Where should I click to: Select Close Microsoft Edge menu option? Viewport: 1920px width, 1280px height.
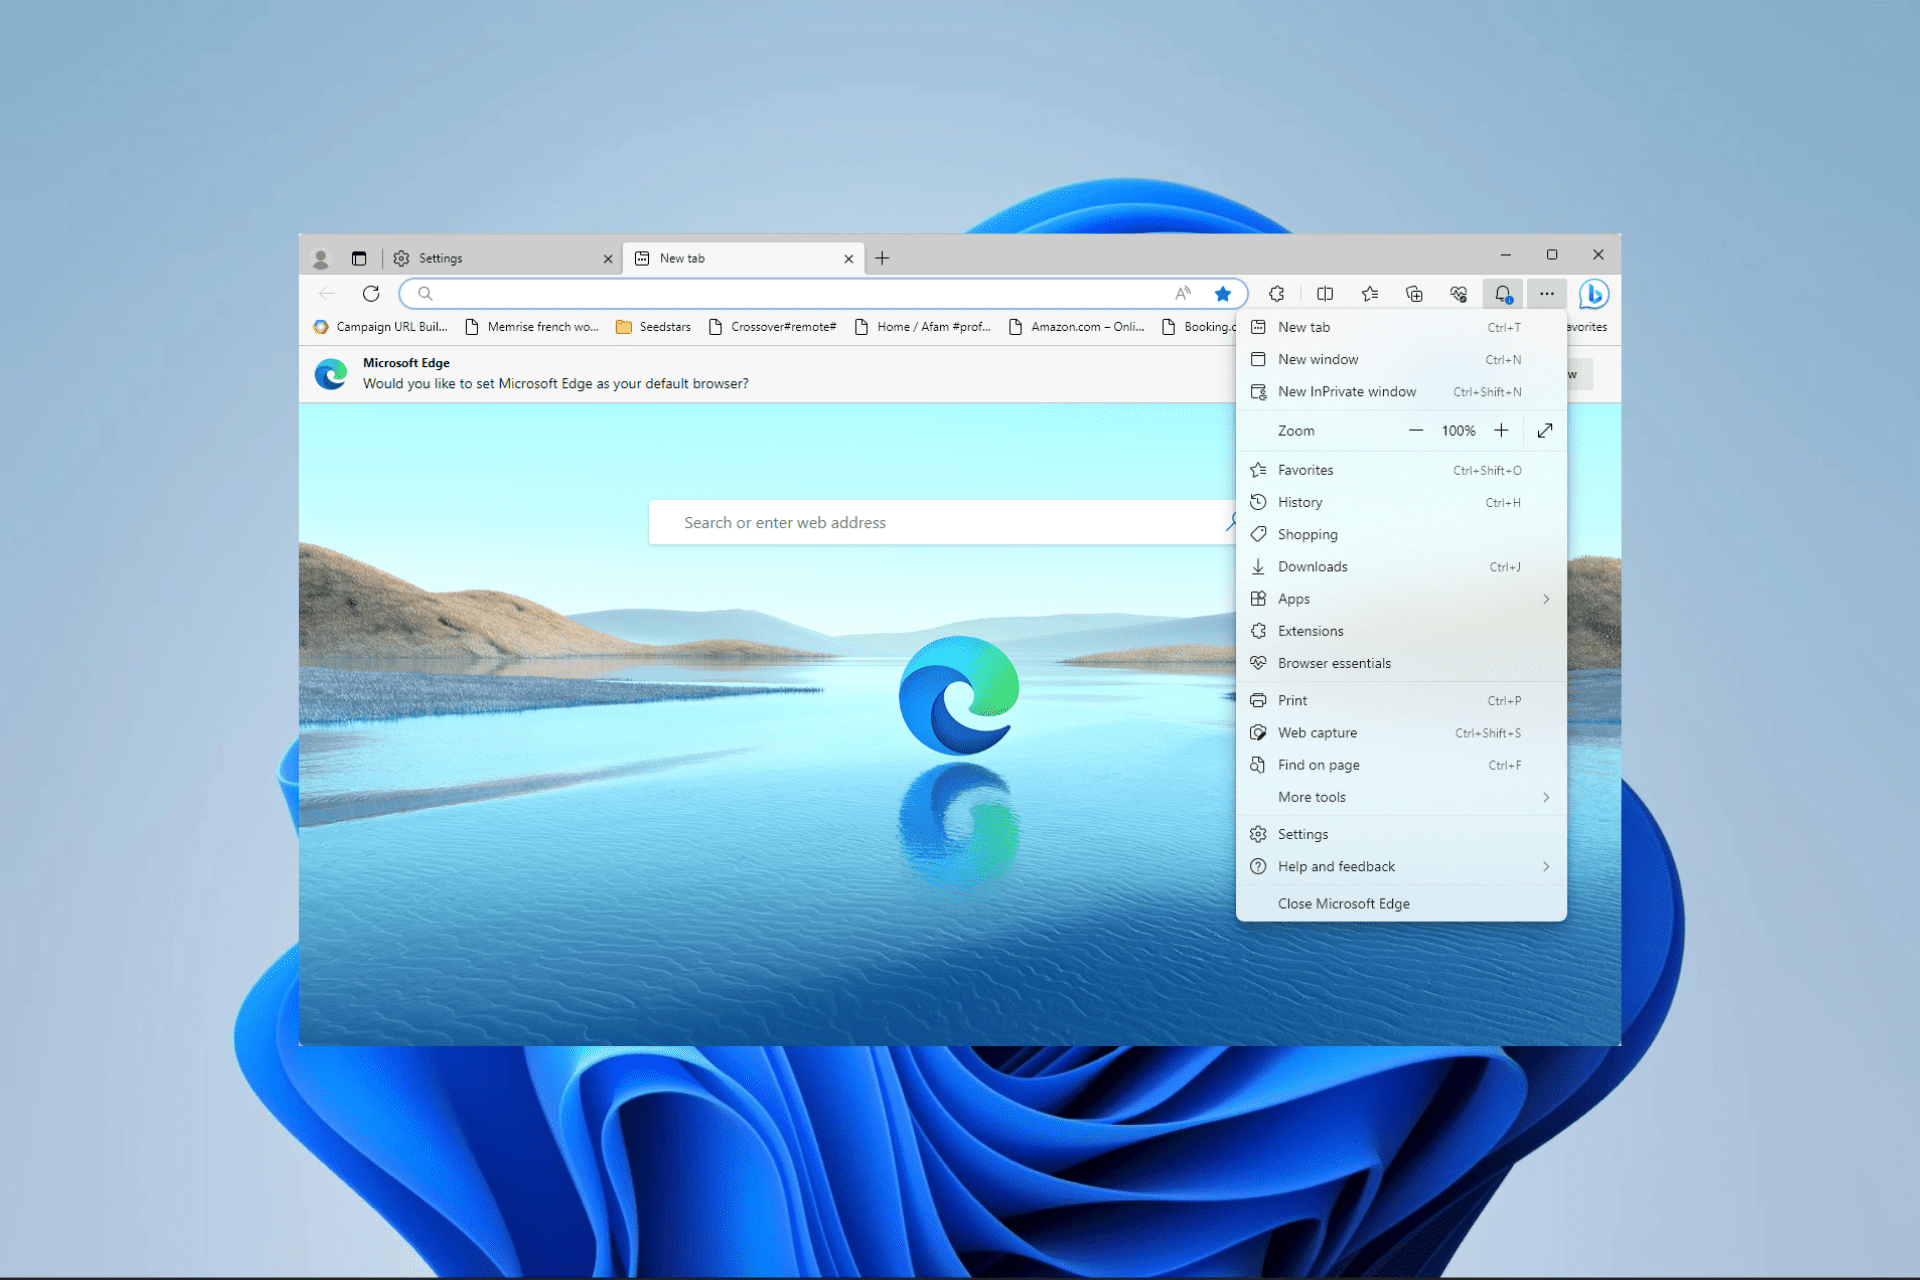(1343, 903)
